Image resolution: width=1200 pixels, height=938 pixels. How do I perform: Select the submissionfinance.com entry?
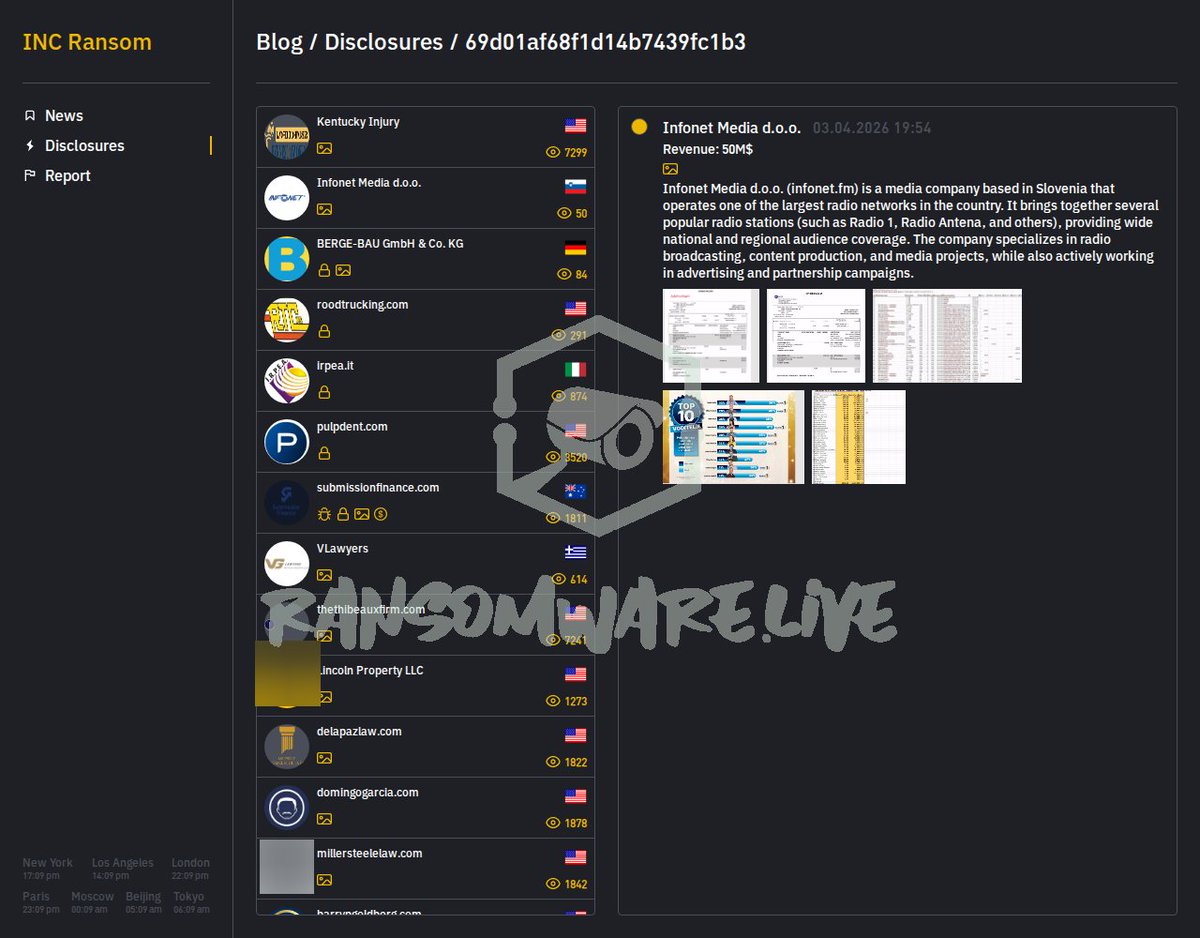pyautogui.click(x=425, y=504)
